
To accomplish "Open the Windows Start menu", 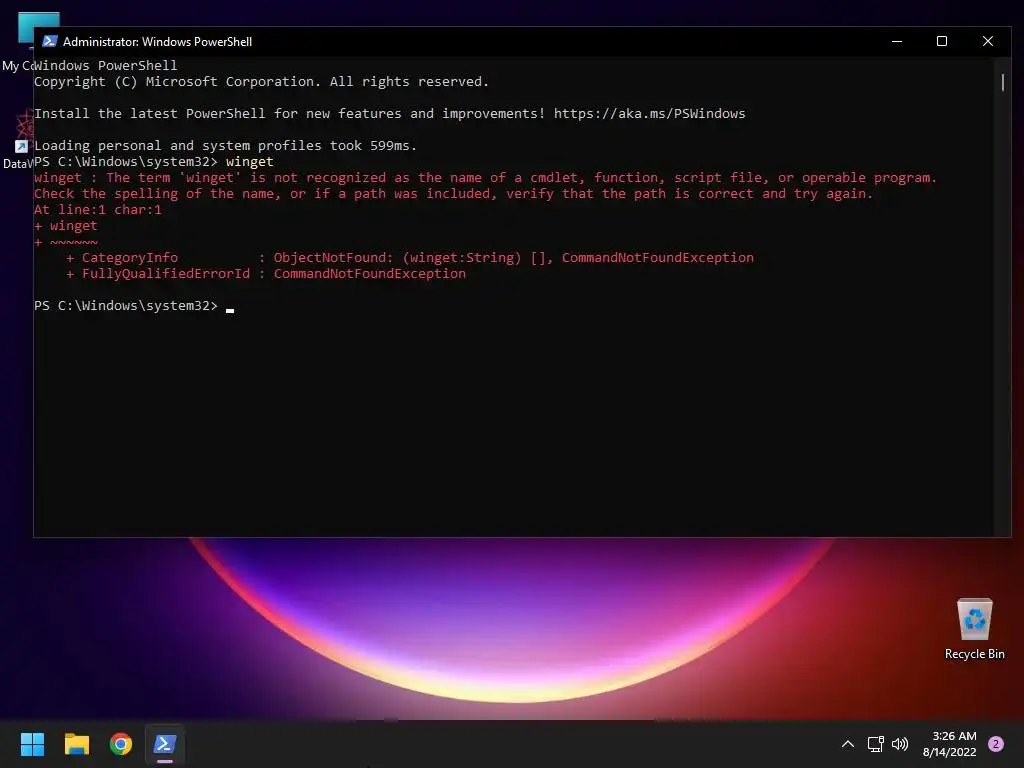I will click(x=32, y=744).
